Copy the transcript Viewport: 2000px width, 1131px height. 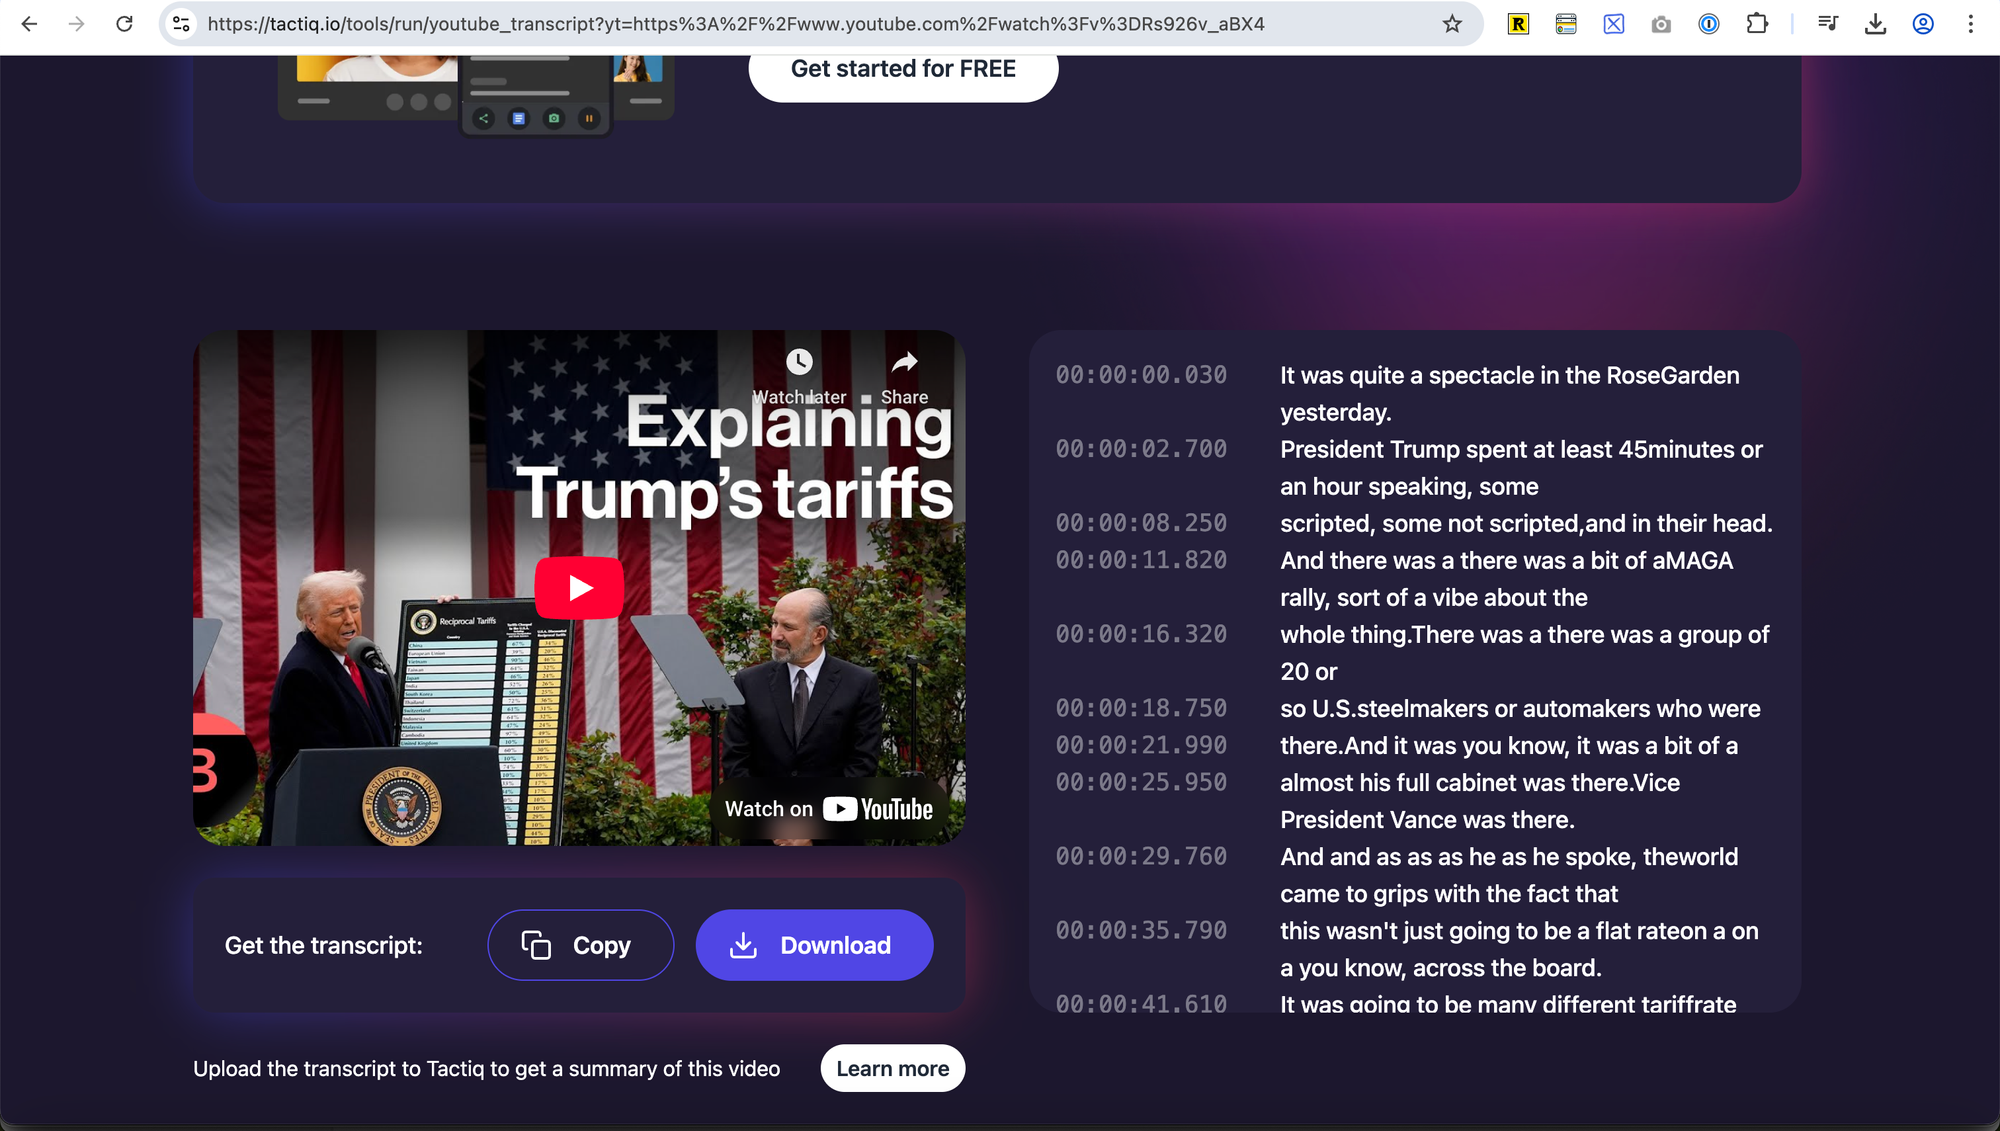point(580,945)
